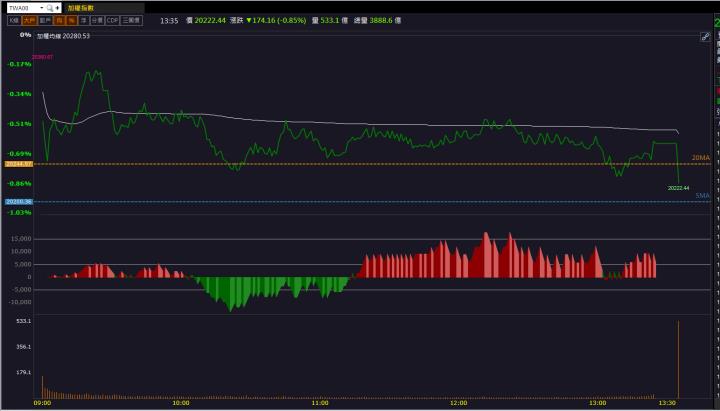This screenshot has height=411, width=720.
Task: Click the 淨 toolbar button
Action: (83, 20)
